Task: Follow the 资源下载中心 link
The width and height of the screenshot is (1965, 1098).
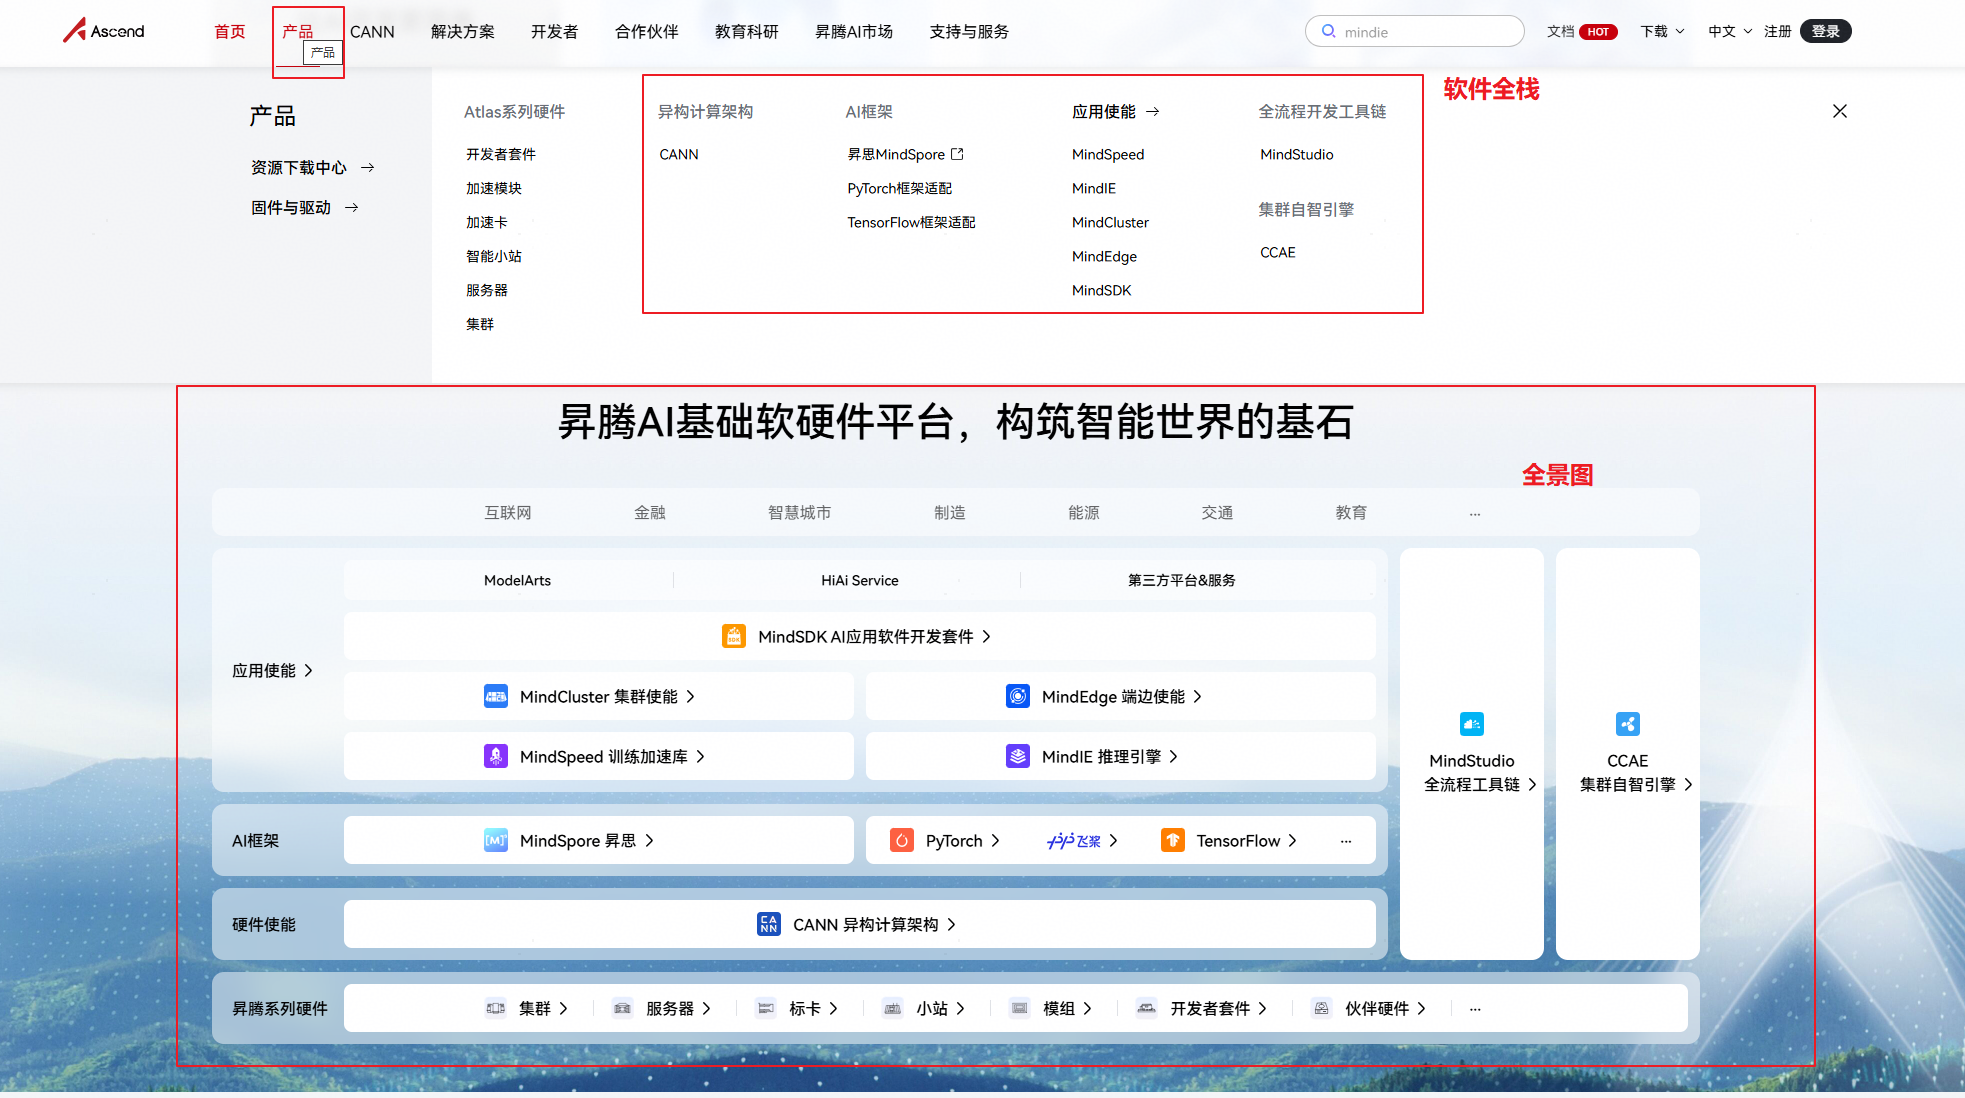Action: pyautogui.click(x=298, y=167)
